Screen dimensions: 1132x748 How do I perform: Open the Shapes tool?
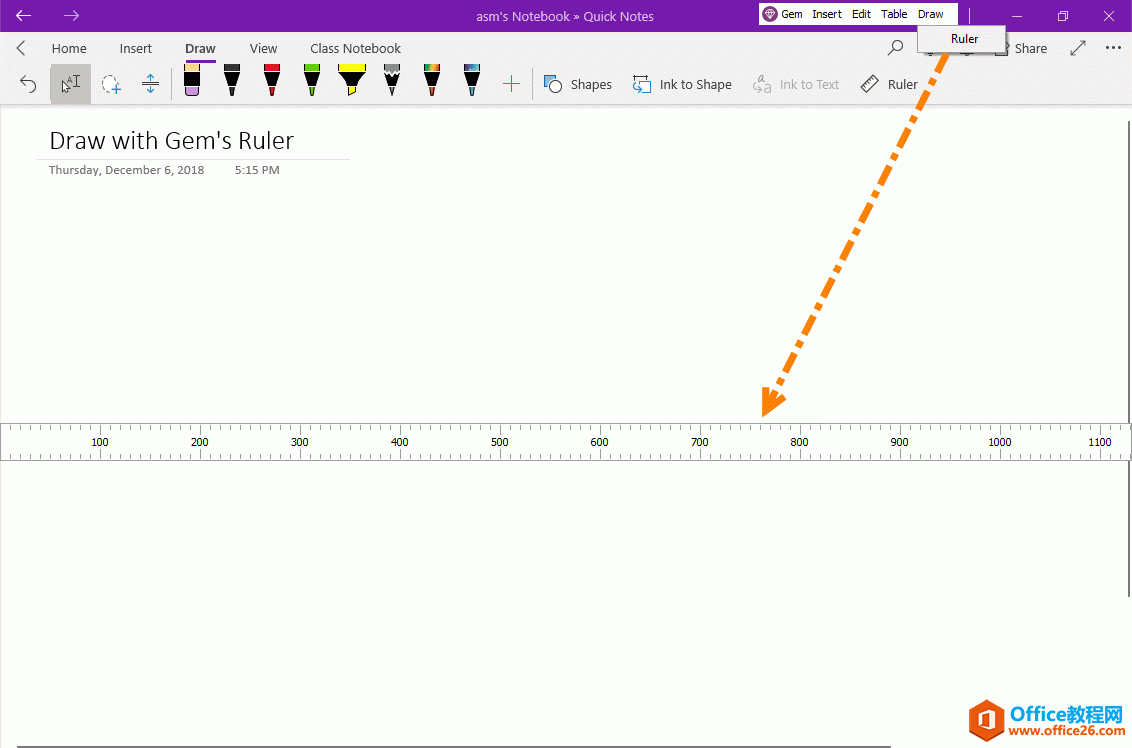578,84
